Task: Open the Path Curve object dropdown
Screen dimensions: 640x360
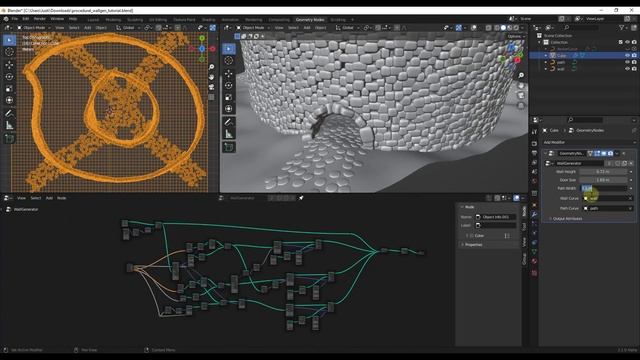Action: (608, 208)
